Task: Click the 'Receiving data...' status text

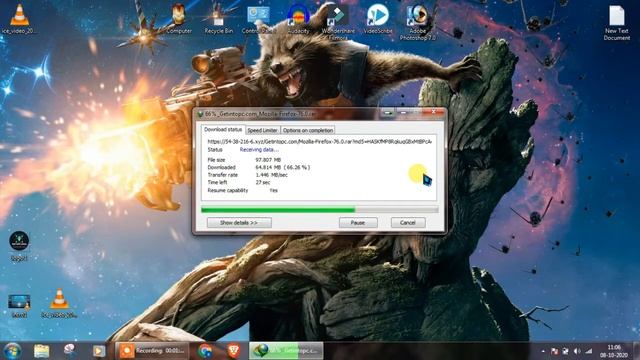Action: coord(259,150)
